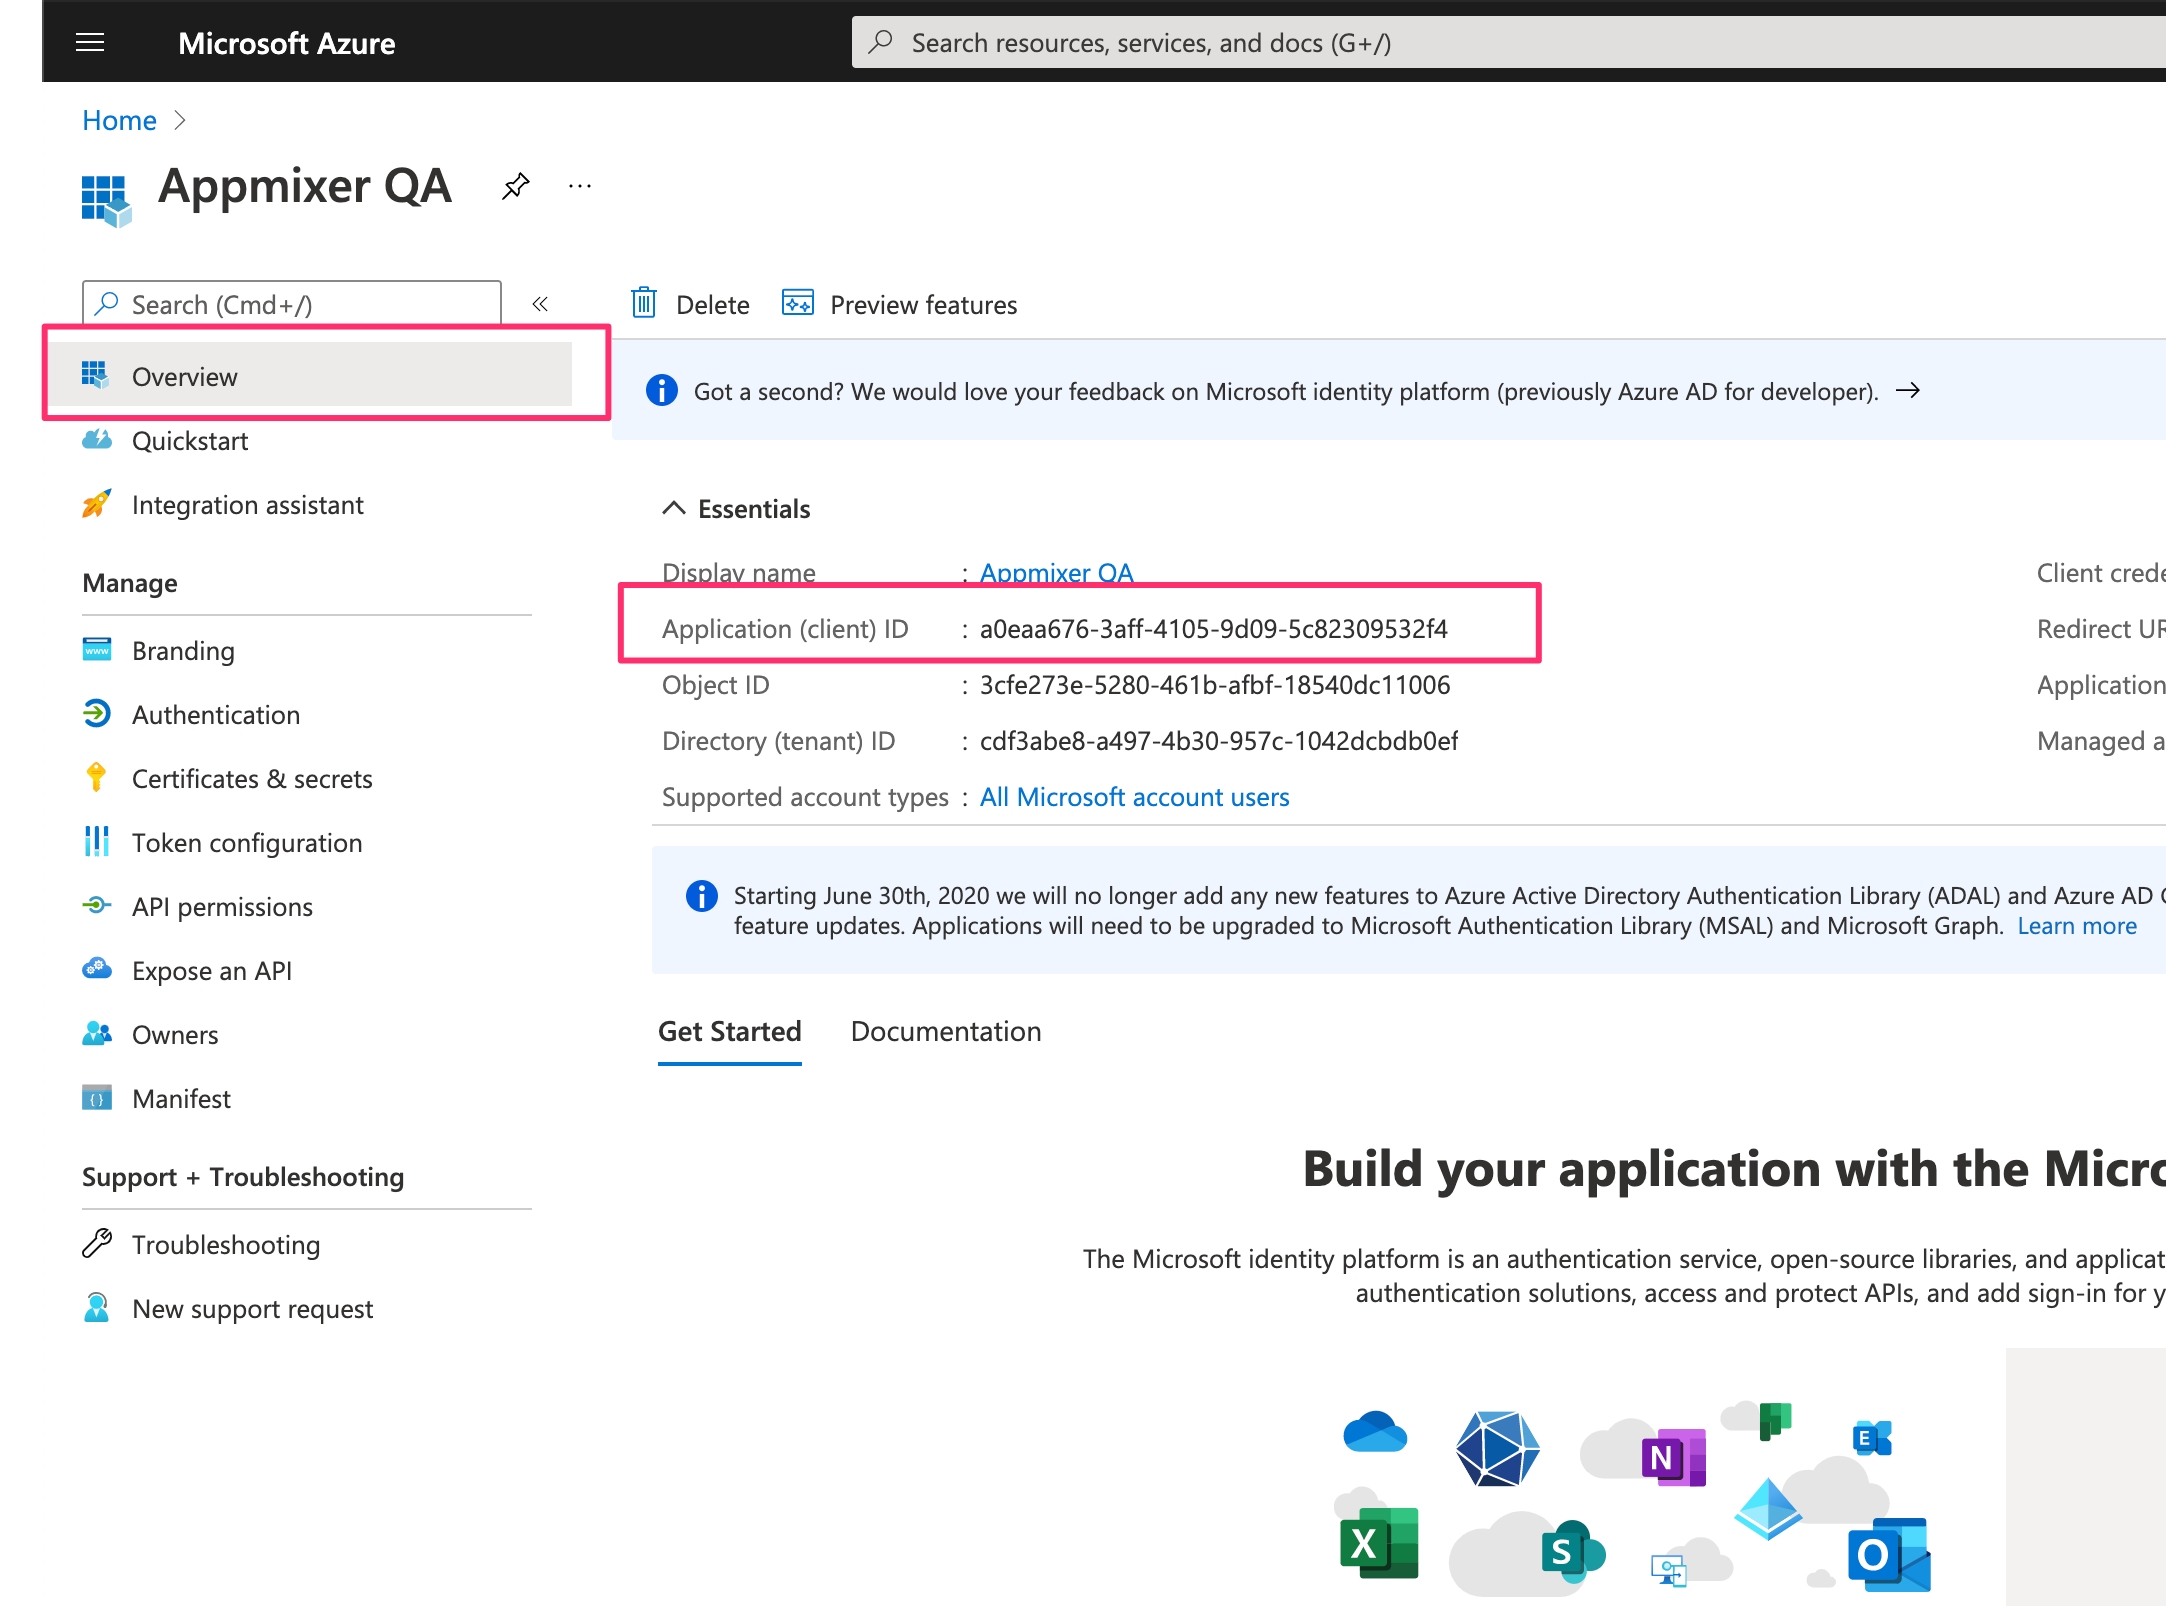
Task: Click the Learn more link
Action: [x=2076, y=926]
